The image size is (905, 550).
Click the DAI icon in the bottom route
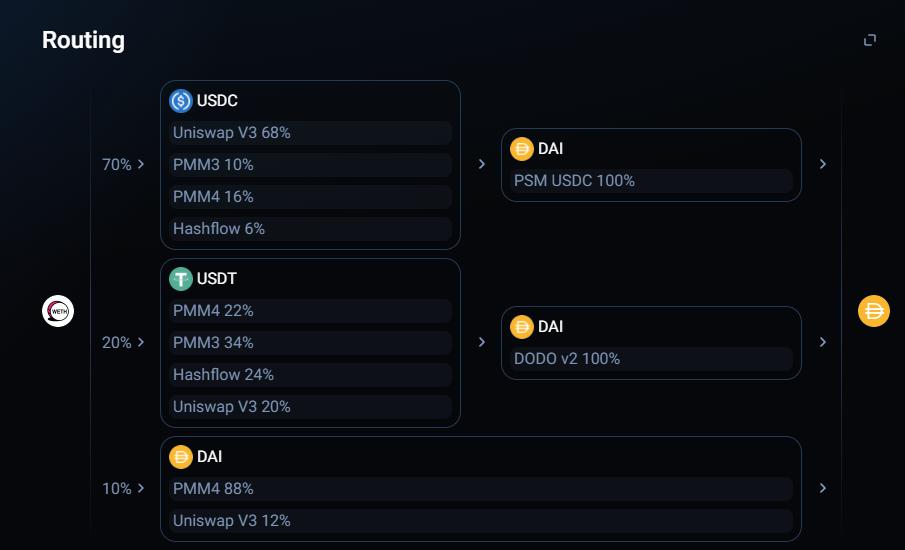(181, 457)
